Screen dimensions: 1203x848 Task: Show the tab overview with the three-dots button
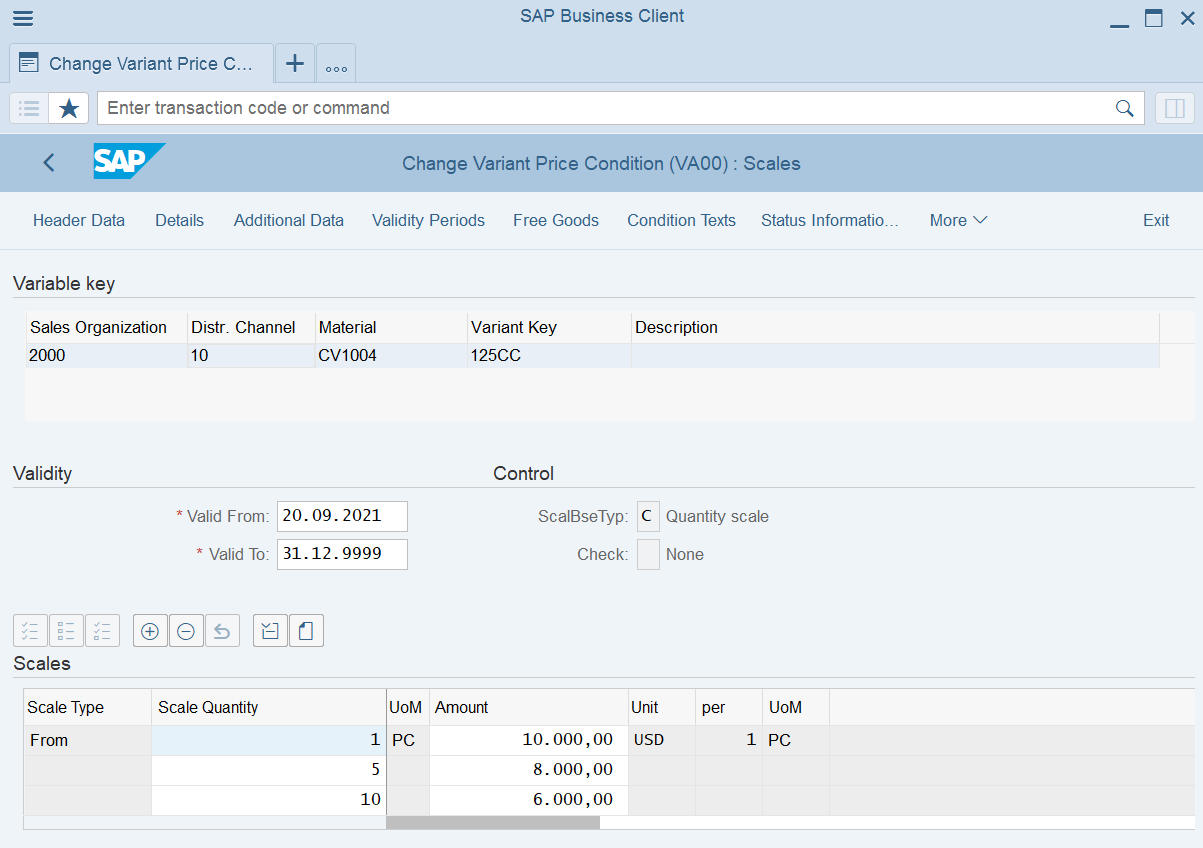click(x=336, y=64)
